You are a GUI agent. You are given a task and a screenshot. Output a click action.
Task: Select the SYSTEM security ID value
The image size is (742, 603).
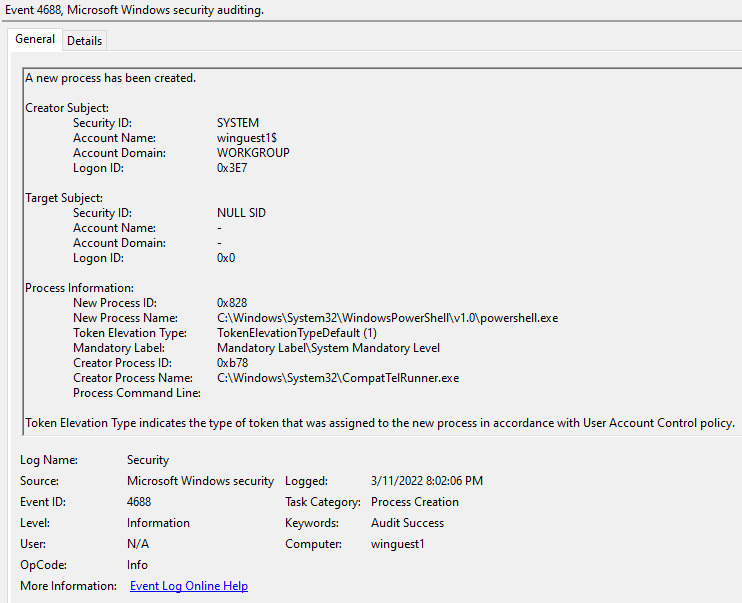tap(238, 123)
